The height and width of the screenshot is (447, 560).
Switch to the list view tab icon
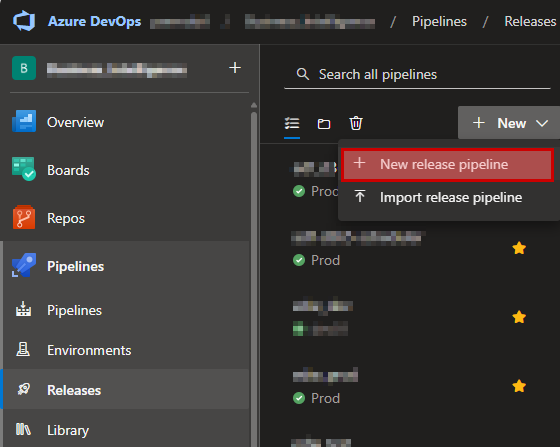292,124
